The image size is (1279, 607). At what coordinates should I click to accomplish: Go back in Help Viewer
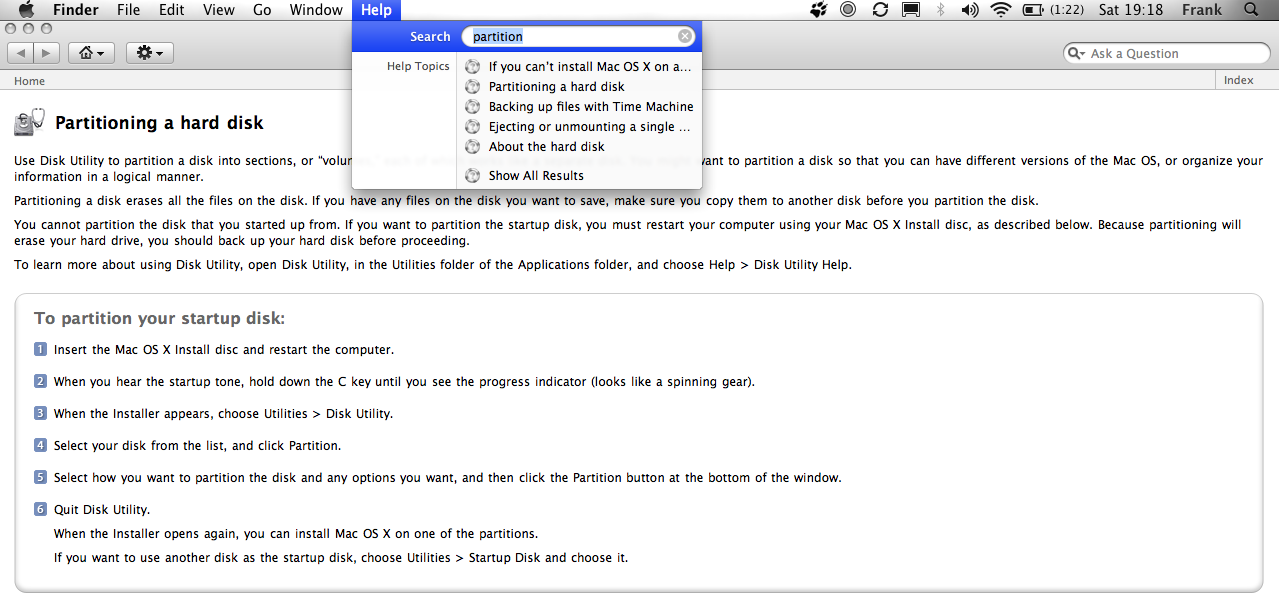click(20, 52)
